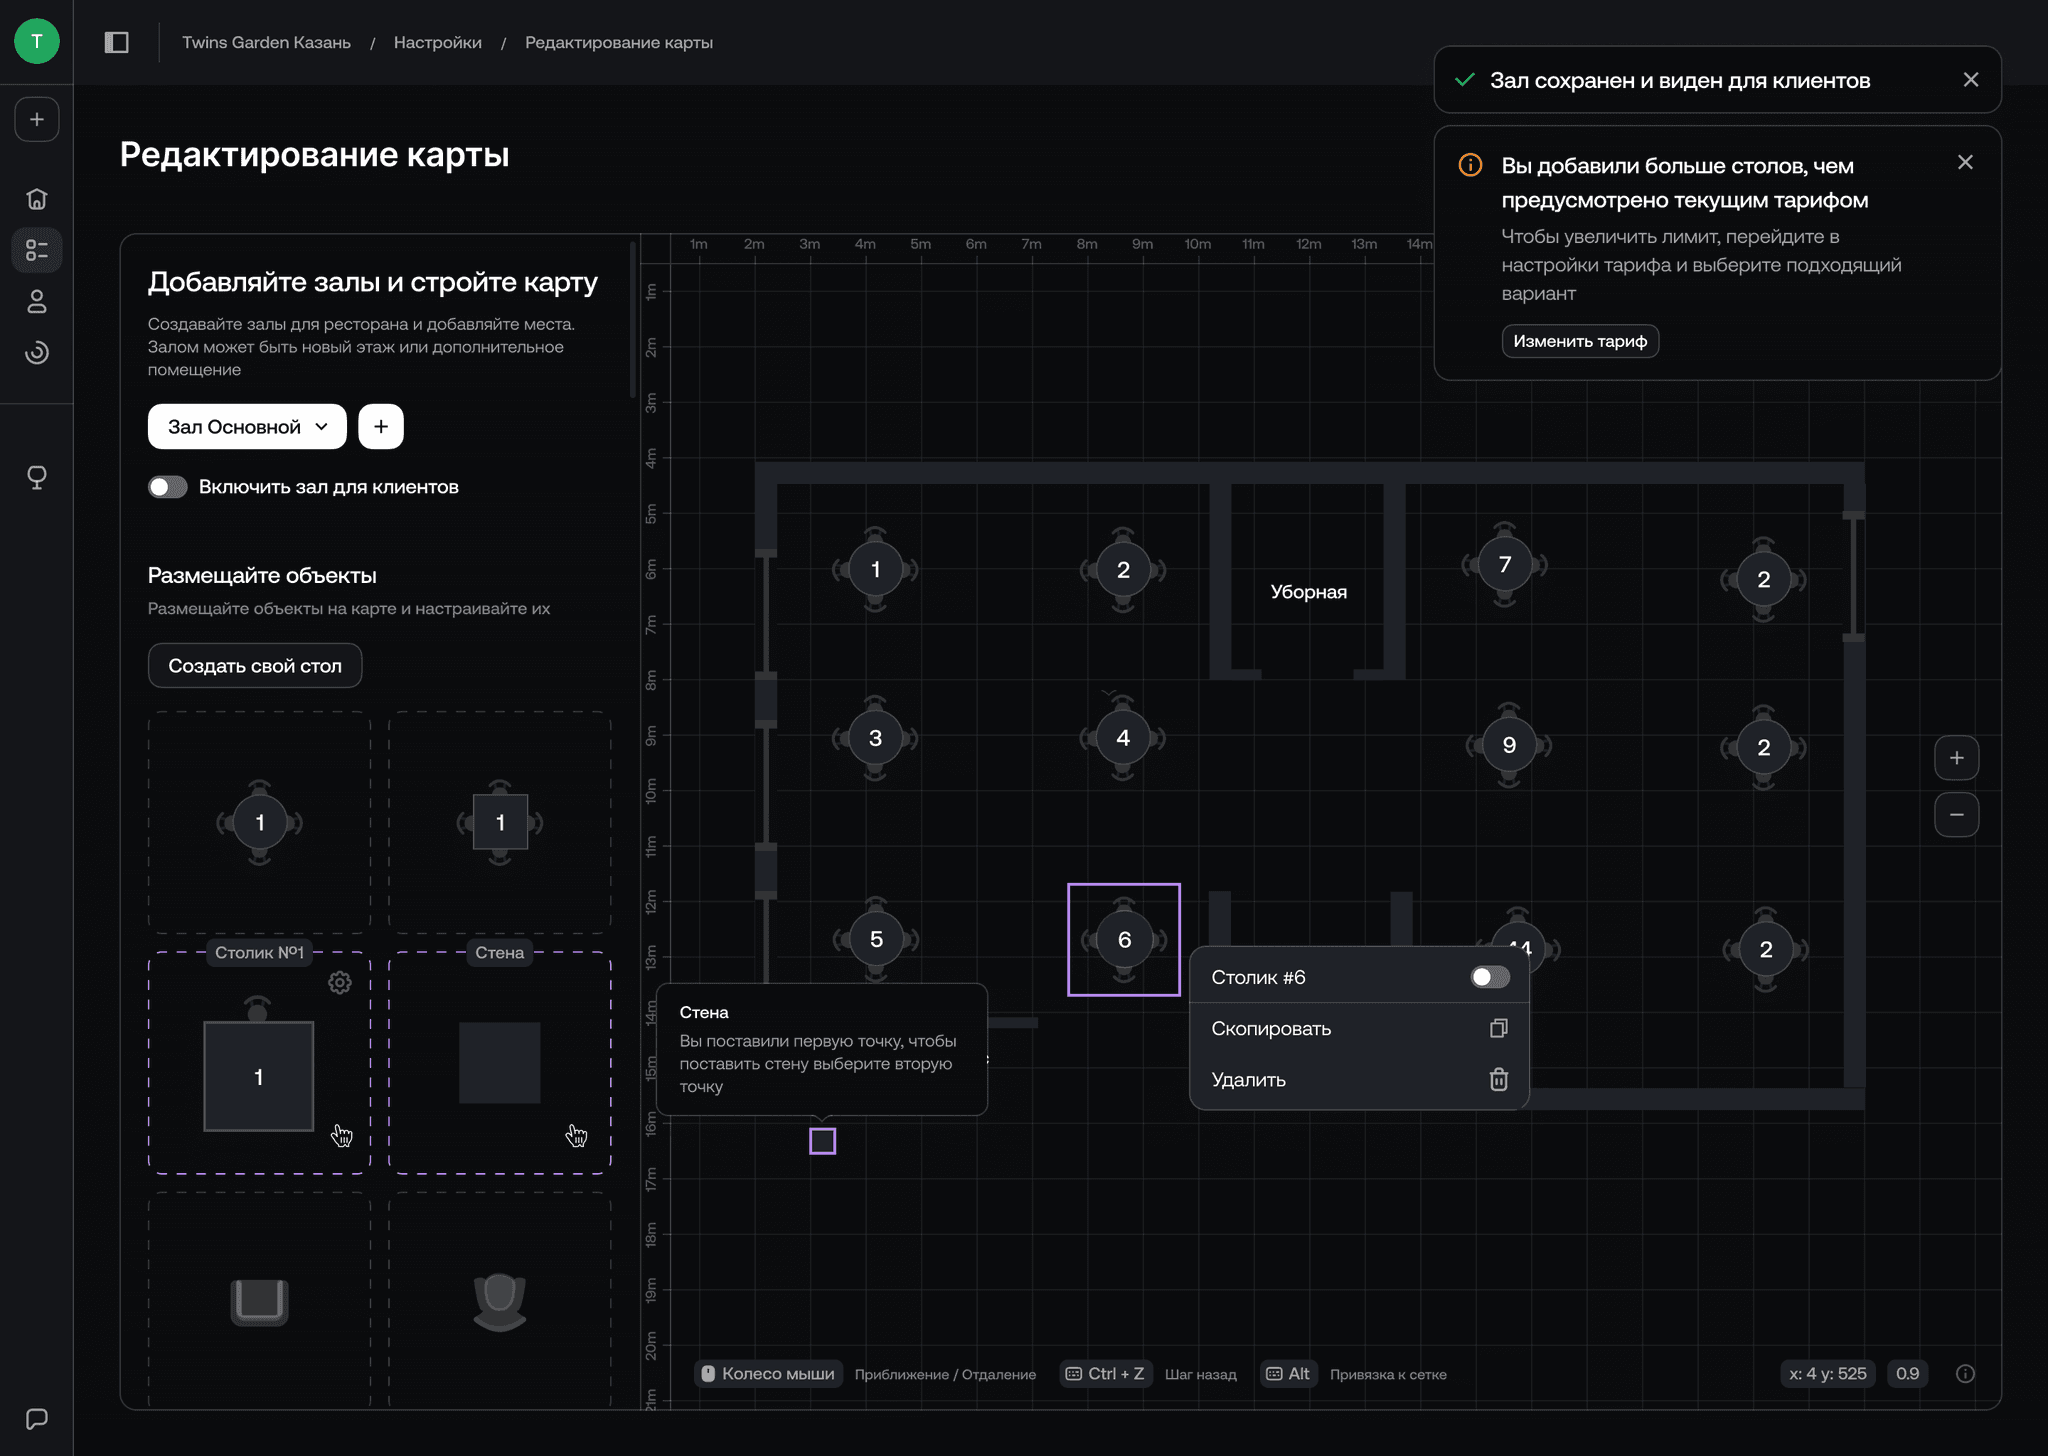Click the copy icon next to Скопировать
Screen dimensions: 2048x1456
tap(1496, 1028)
